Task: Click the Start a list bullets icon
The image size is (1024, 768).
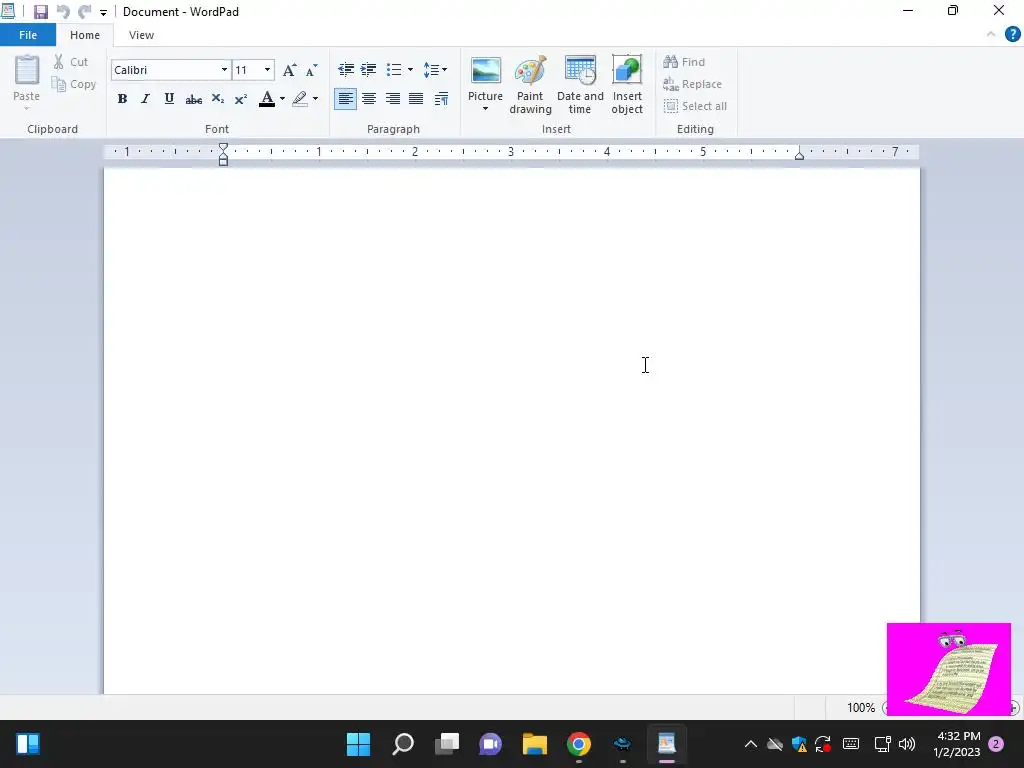Action: (x=394, y=69)
